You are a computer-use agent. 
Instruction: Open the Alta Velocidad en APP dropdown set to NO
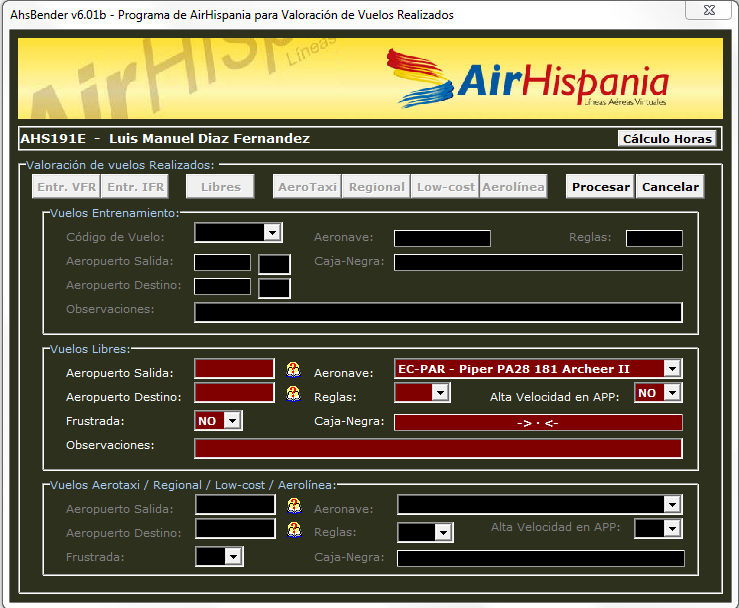(672, 393)
